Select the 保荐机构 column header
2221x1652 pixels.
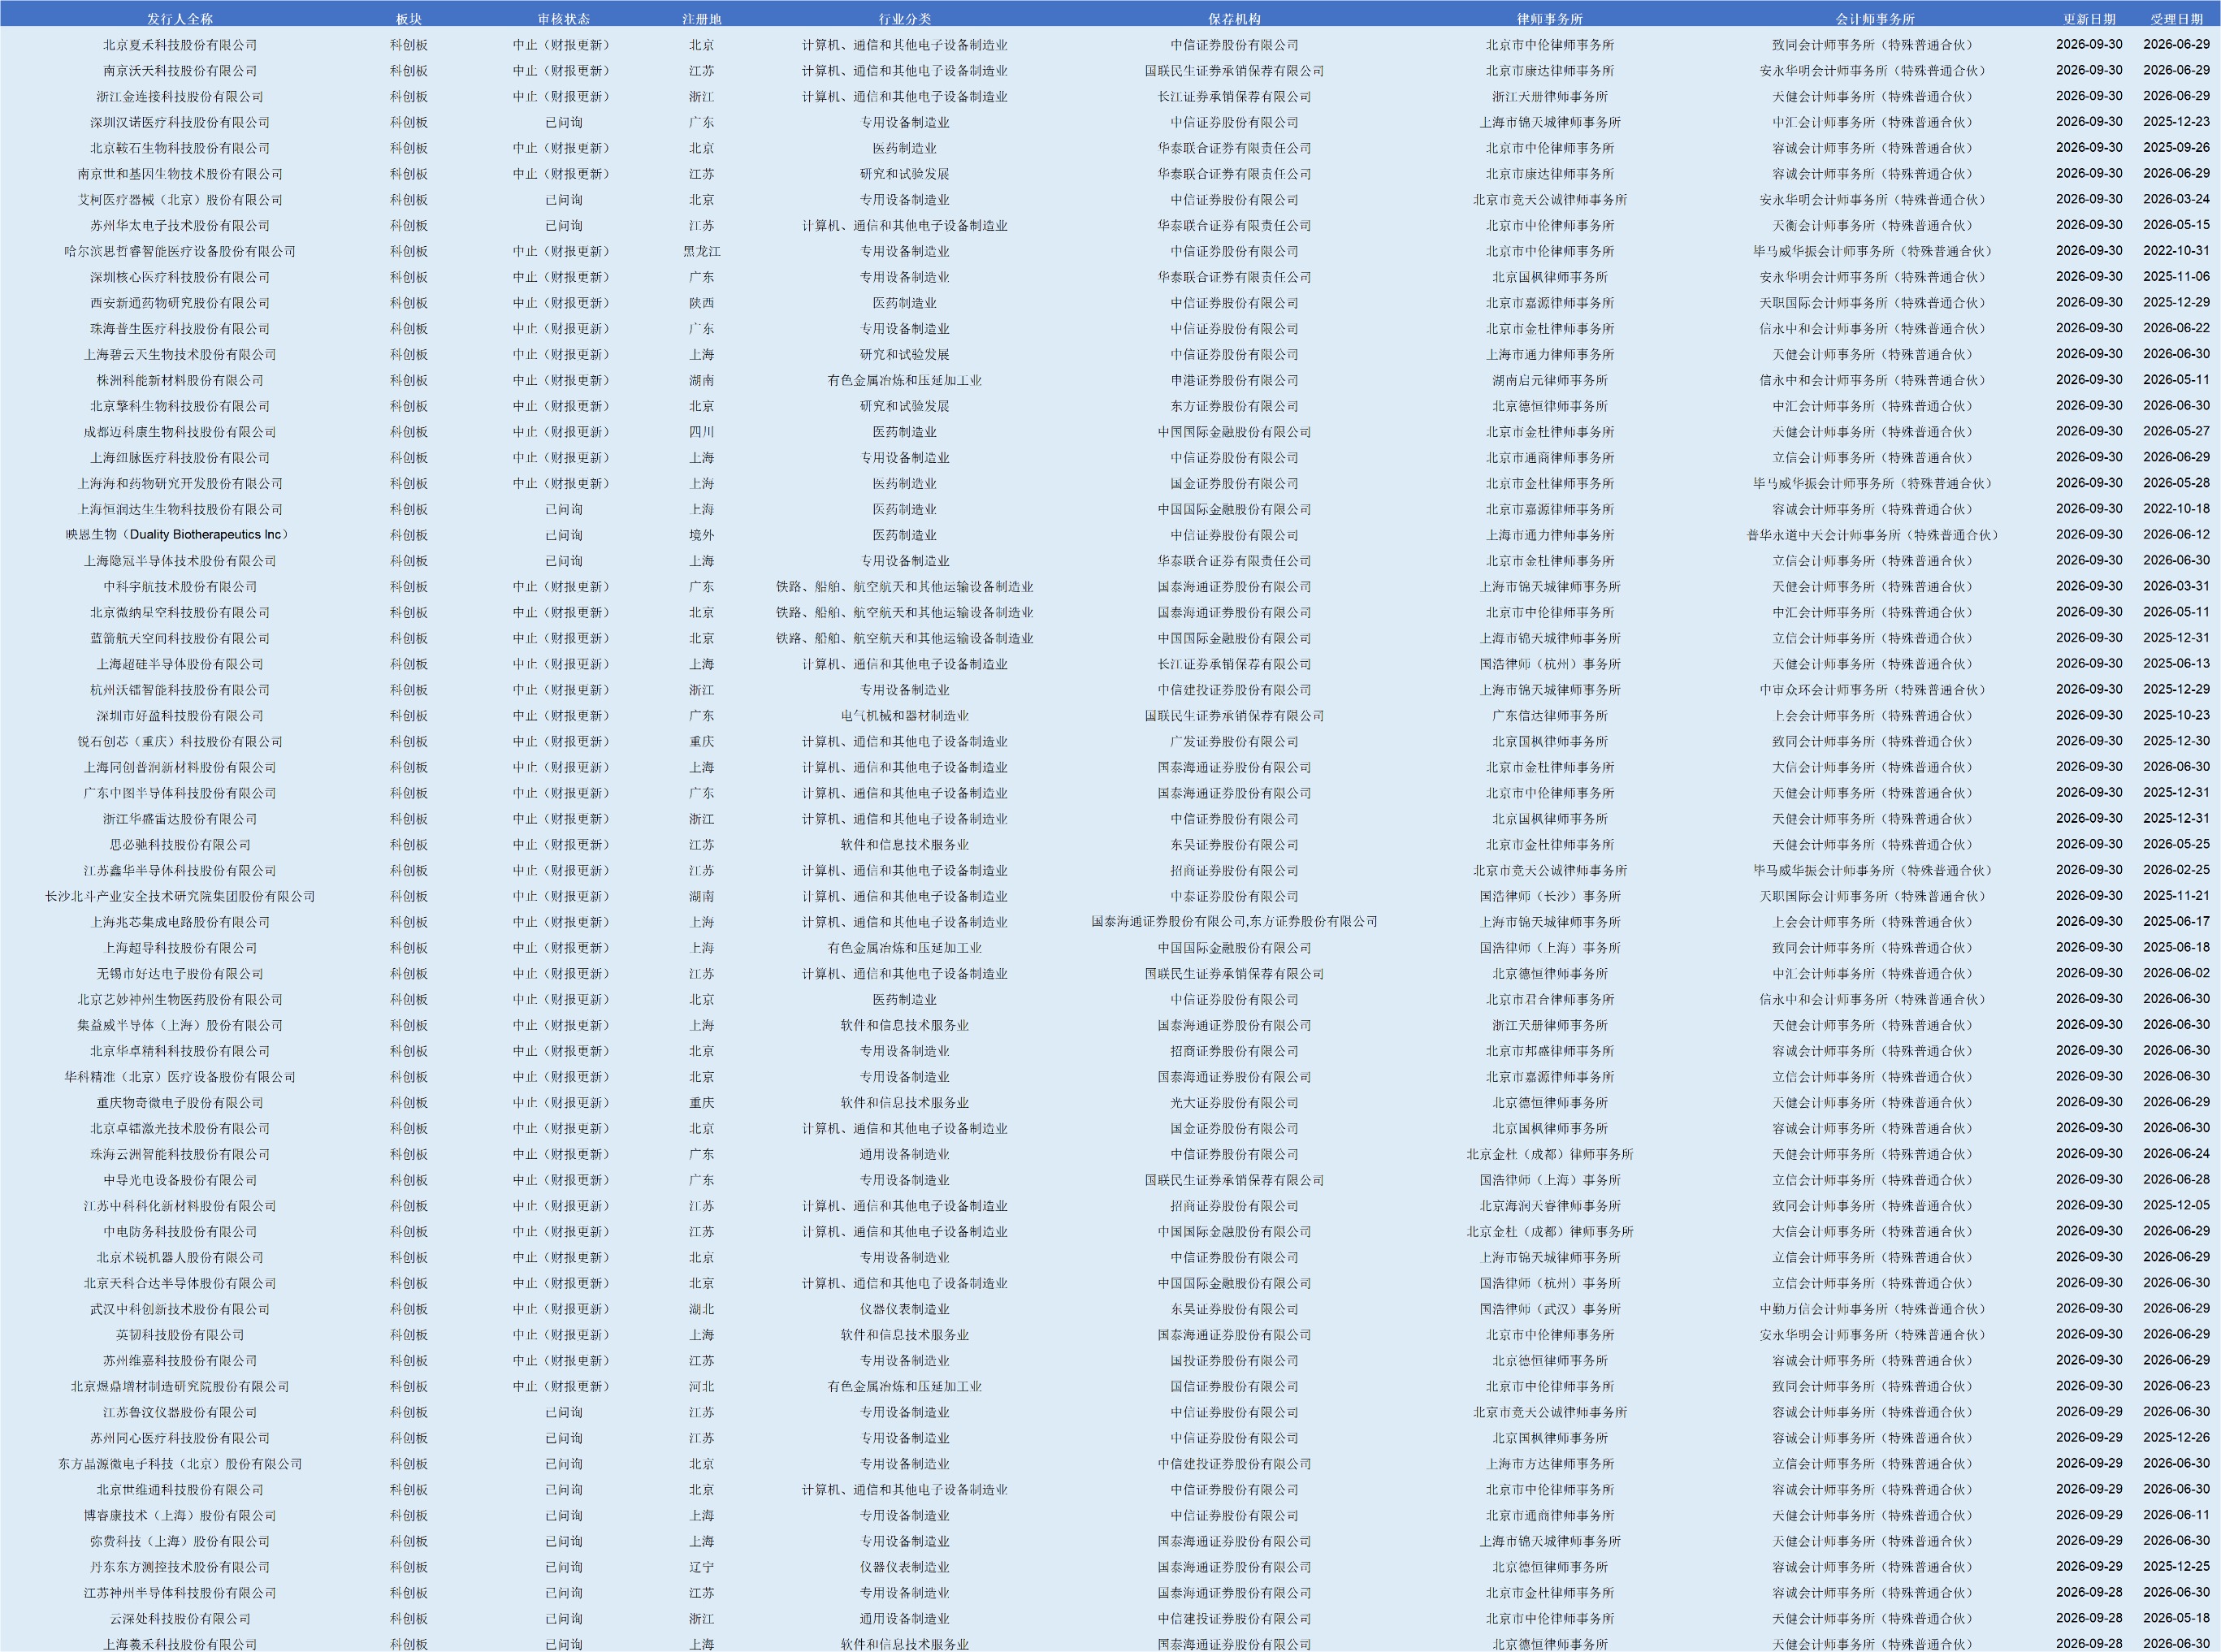pyautogui.click(x=1234, y=19)
